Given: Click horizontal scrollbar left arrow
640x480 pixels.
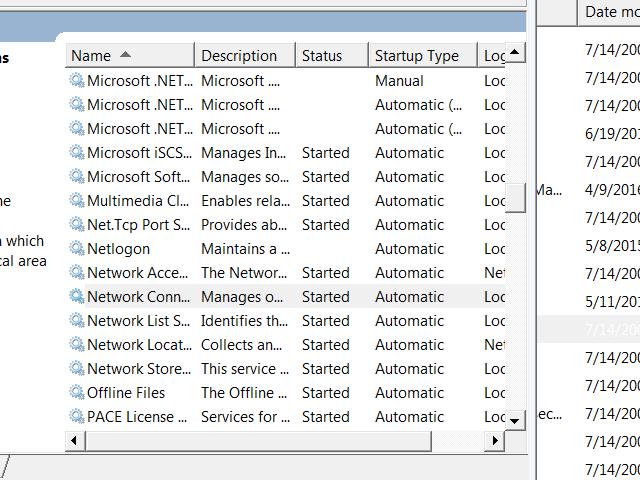Looking at the screenshot, I should [x=74, y=441].
